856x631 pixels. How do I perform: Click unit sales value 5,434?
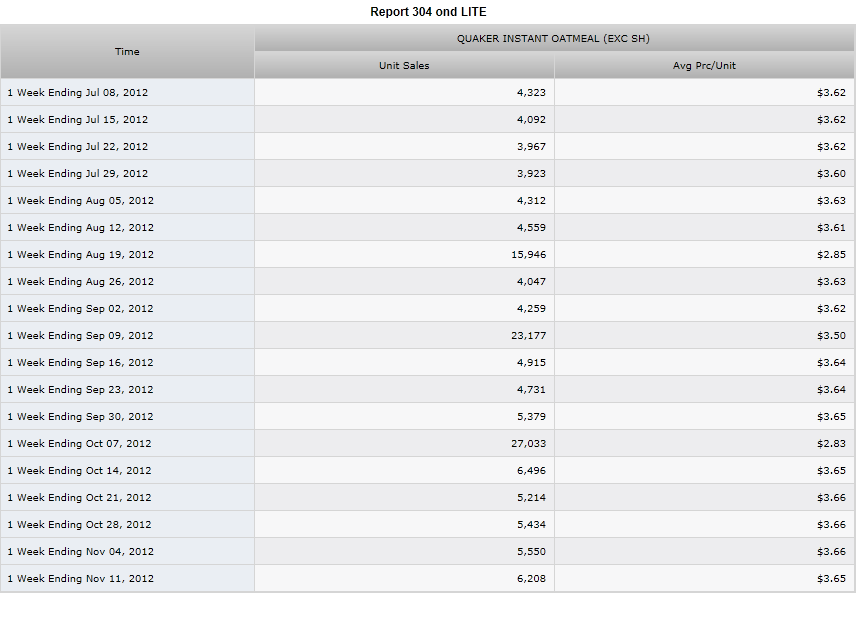pyautogui.click(x=531, y=525)
